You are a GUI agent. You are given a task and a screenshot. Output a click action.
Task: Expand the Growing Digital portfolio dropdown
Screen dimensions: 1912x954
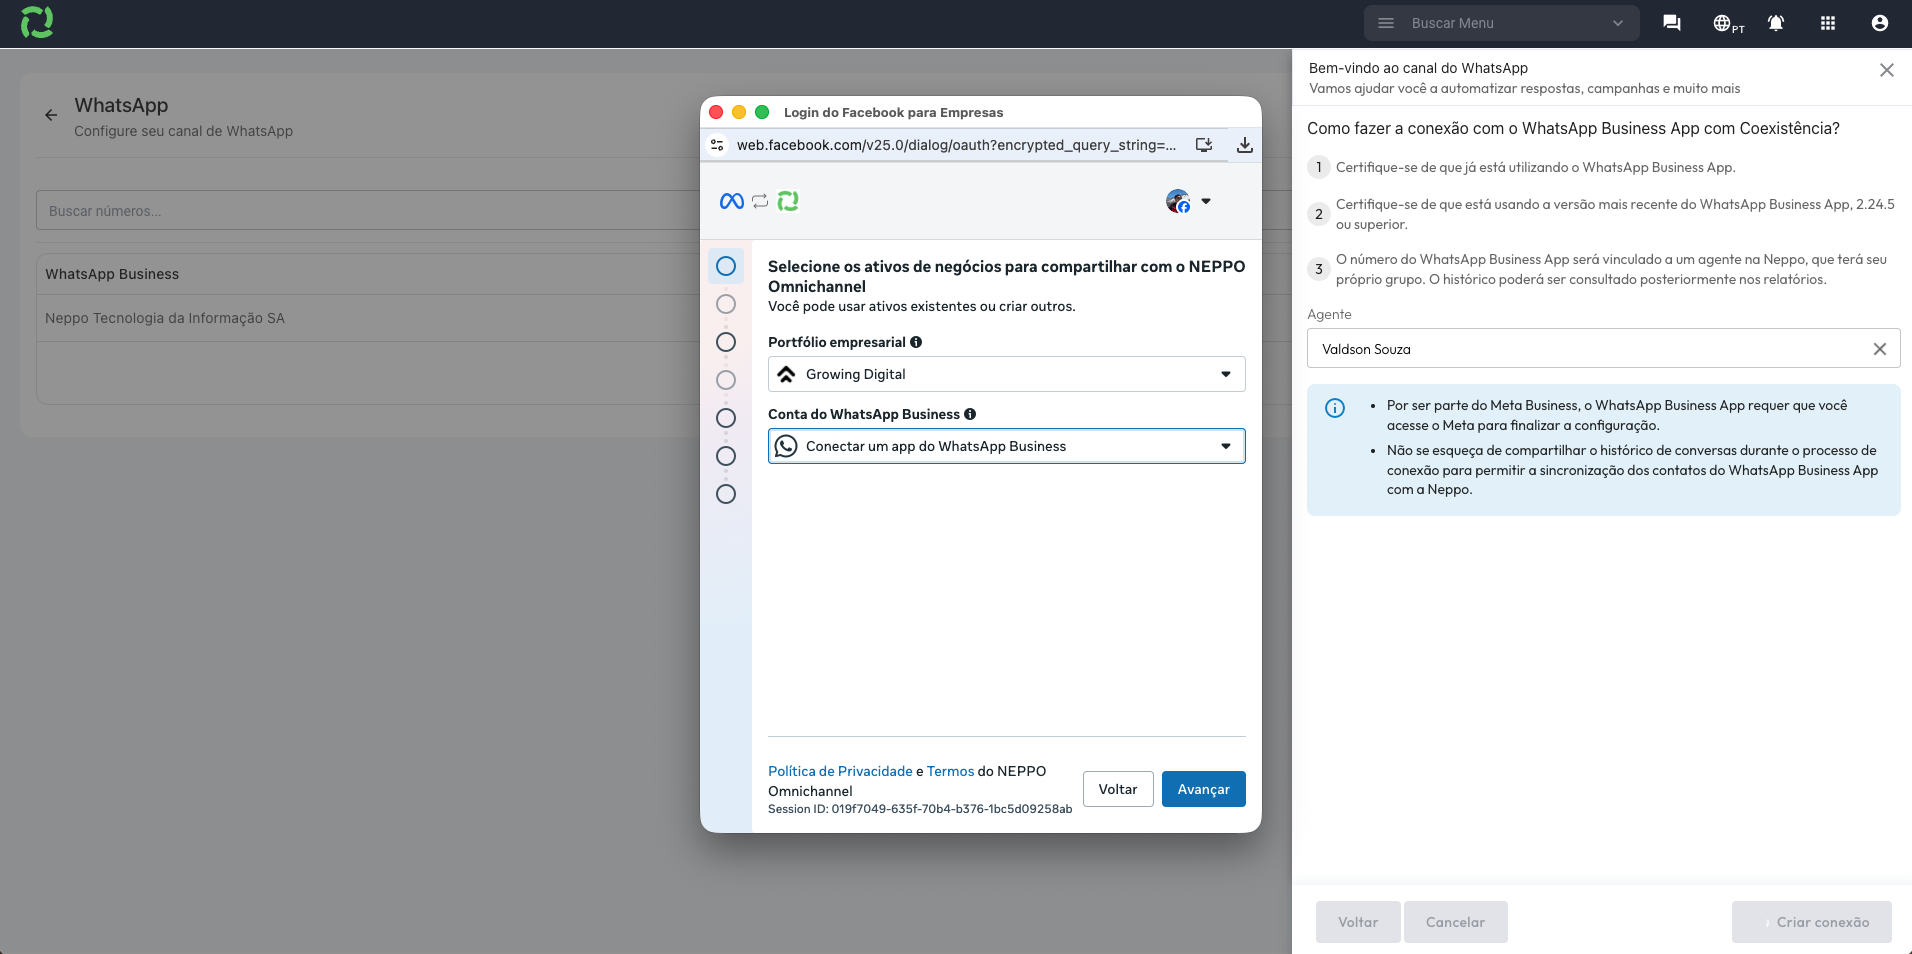point(1007,374)
